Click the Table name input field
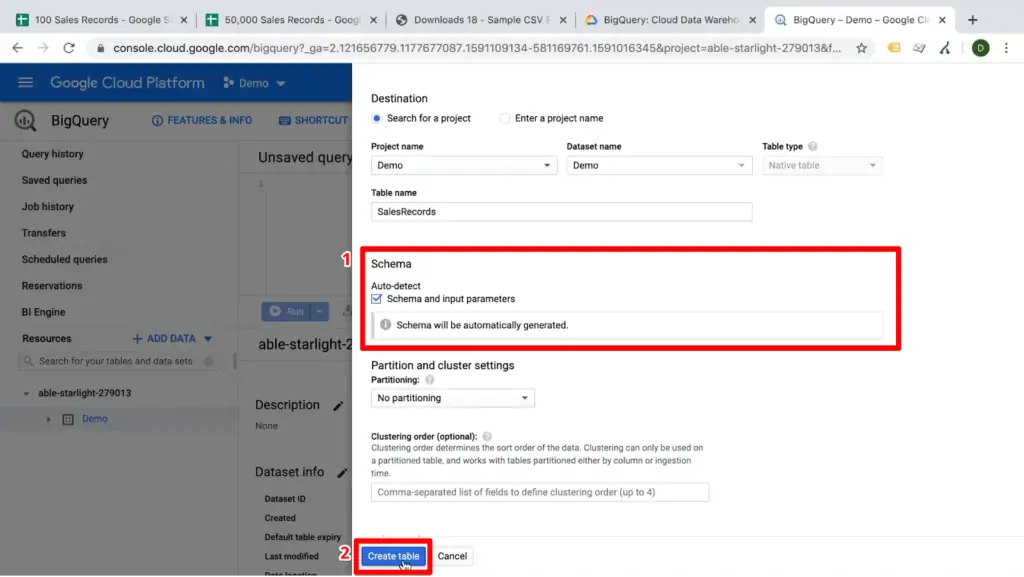 pyautogui.click(x=560, y=211)
